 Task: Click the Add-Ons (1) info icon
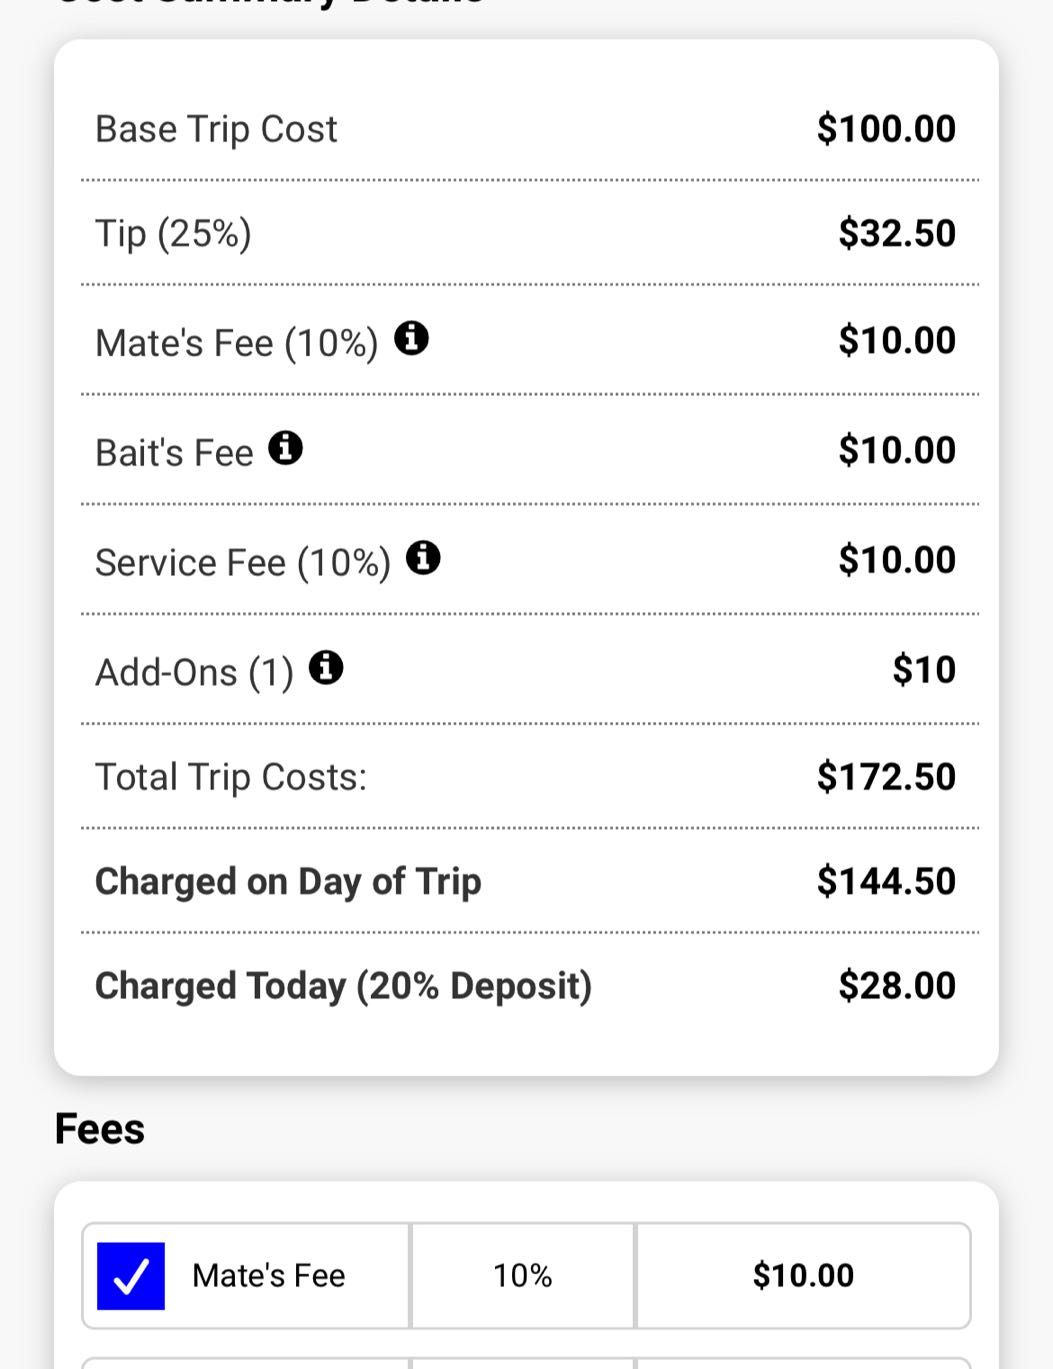[x=326, y=667]
